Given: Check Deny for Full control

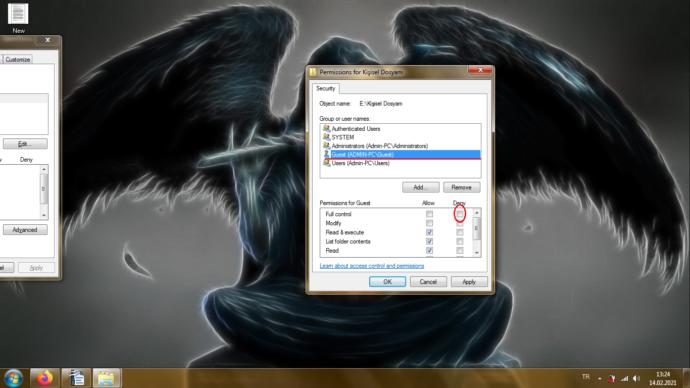Looking at the screenshot, I should [459, 214].
